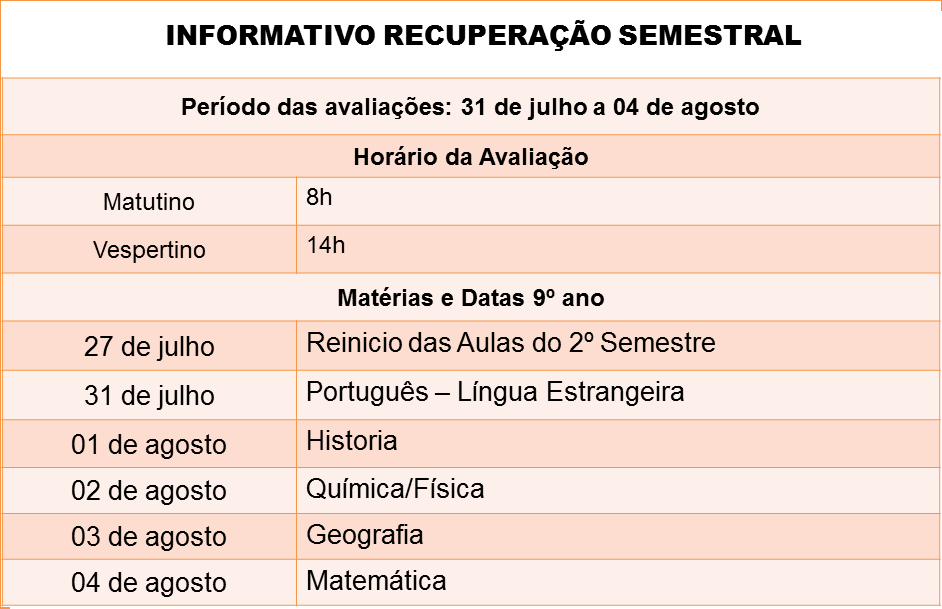Select the 03 de agosto date cell
Image resolution: width=942 pixels, height=609 pixels.
coord(149,536)
